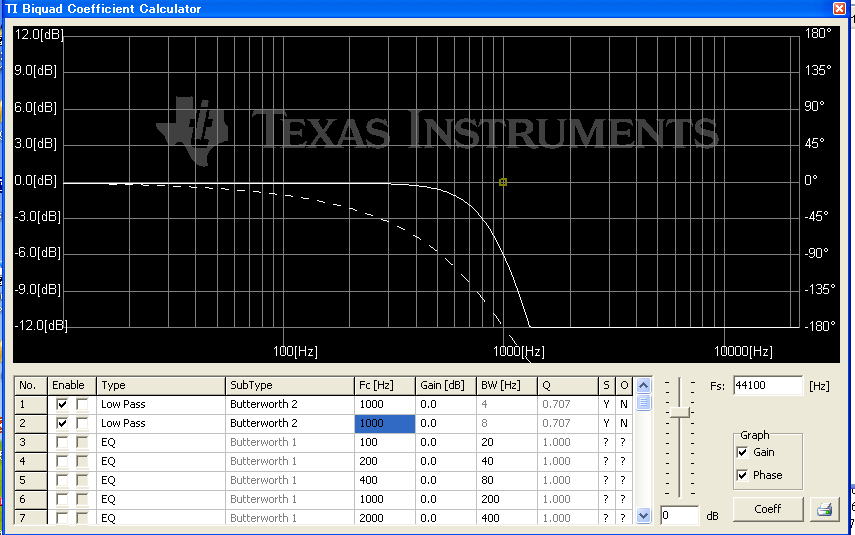Click the Type column header

(x=161, y=386)
